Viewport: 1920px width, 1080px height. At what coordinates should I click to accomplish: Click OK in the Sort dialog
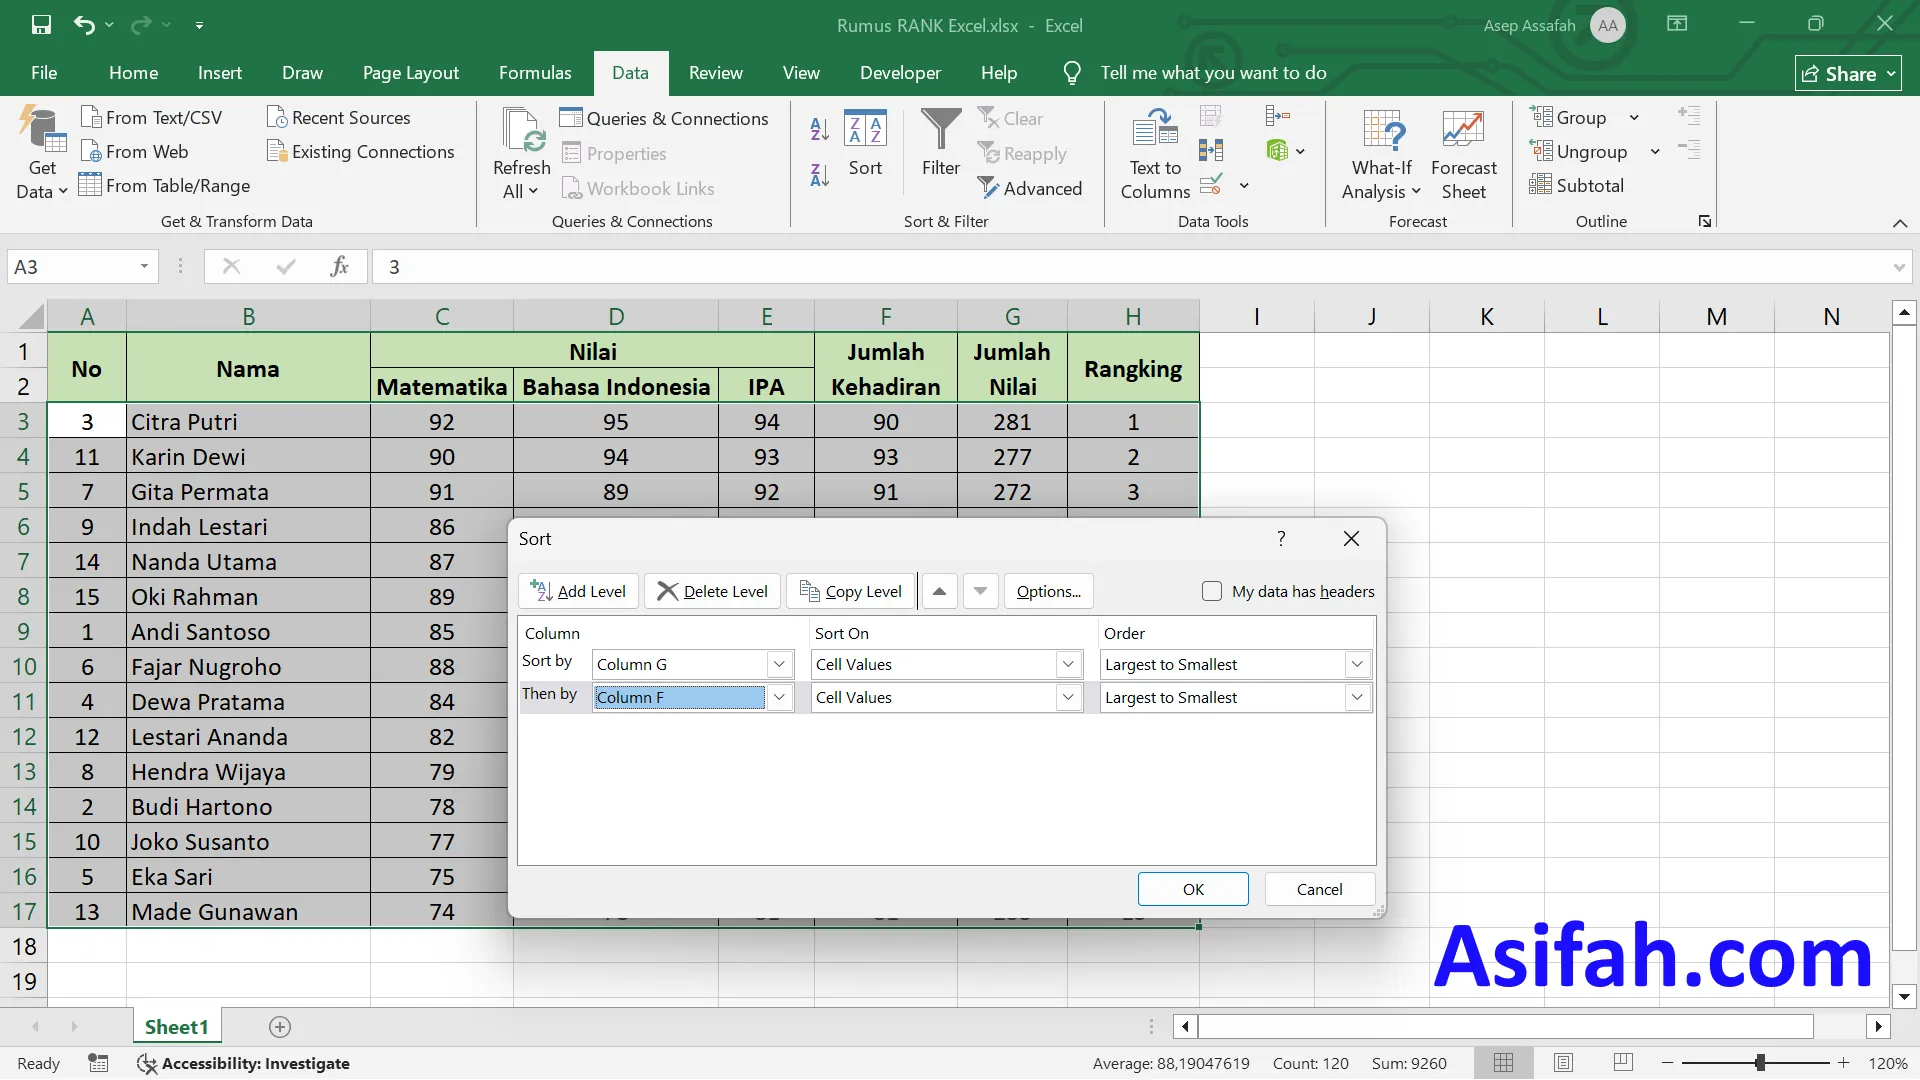pos(1193,889)
